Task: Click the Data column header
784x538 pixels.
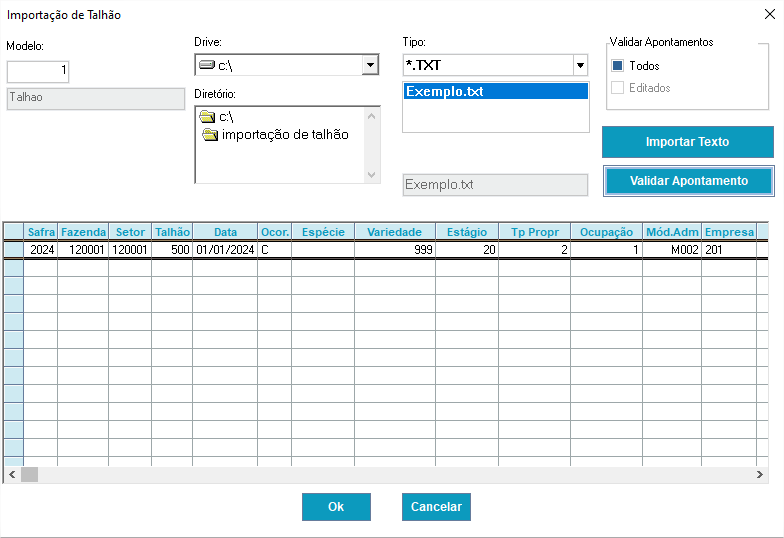Action: coord(225,232)
